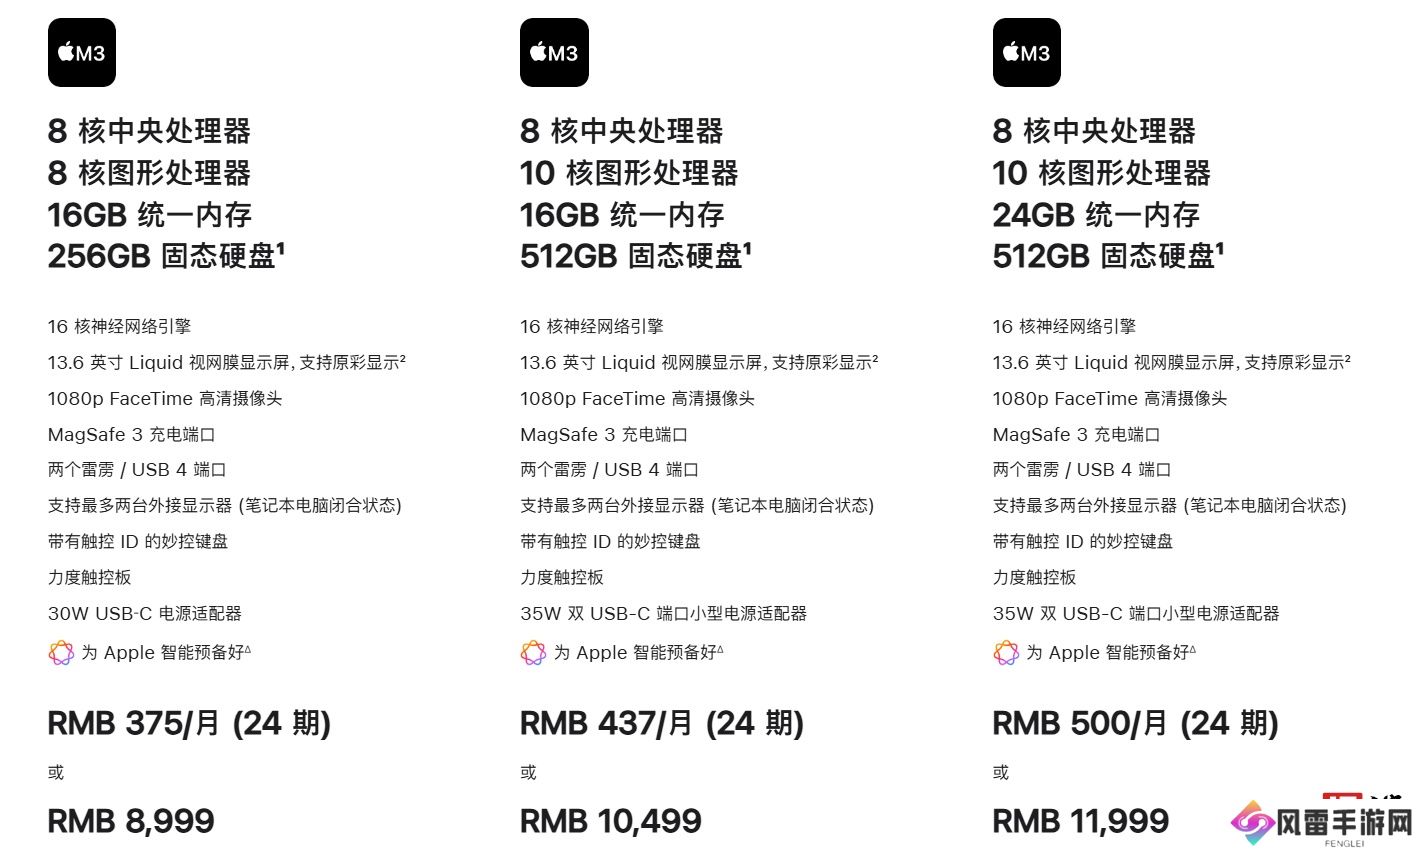
Task: Click the M3 chip icon above the 24GB model
Action: tap(1026, 53)
